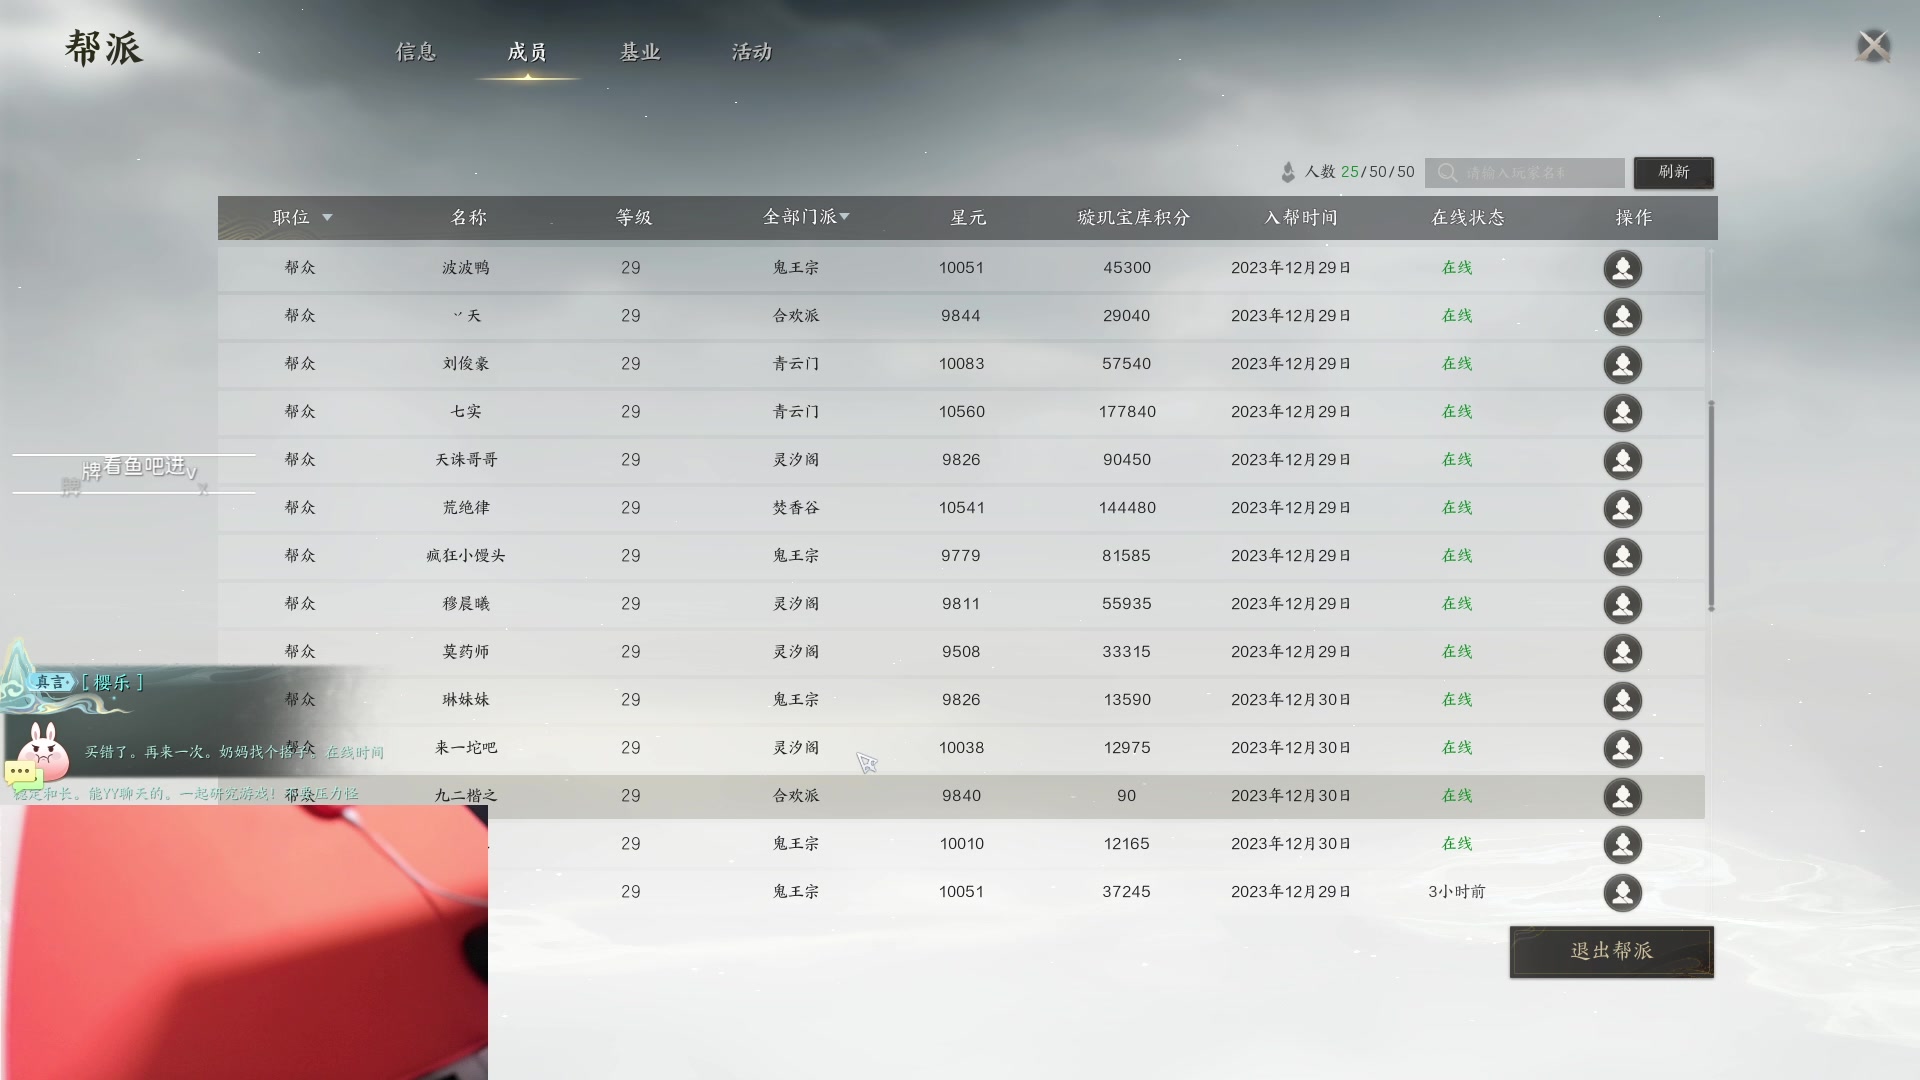Image resolution: width=1920 pixels, height=1080 pixels.
Task: Click the operation icon for 荒绝律
Action: pyautogui.click(x=1622, y=509)
